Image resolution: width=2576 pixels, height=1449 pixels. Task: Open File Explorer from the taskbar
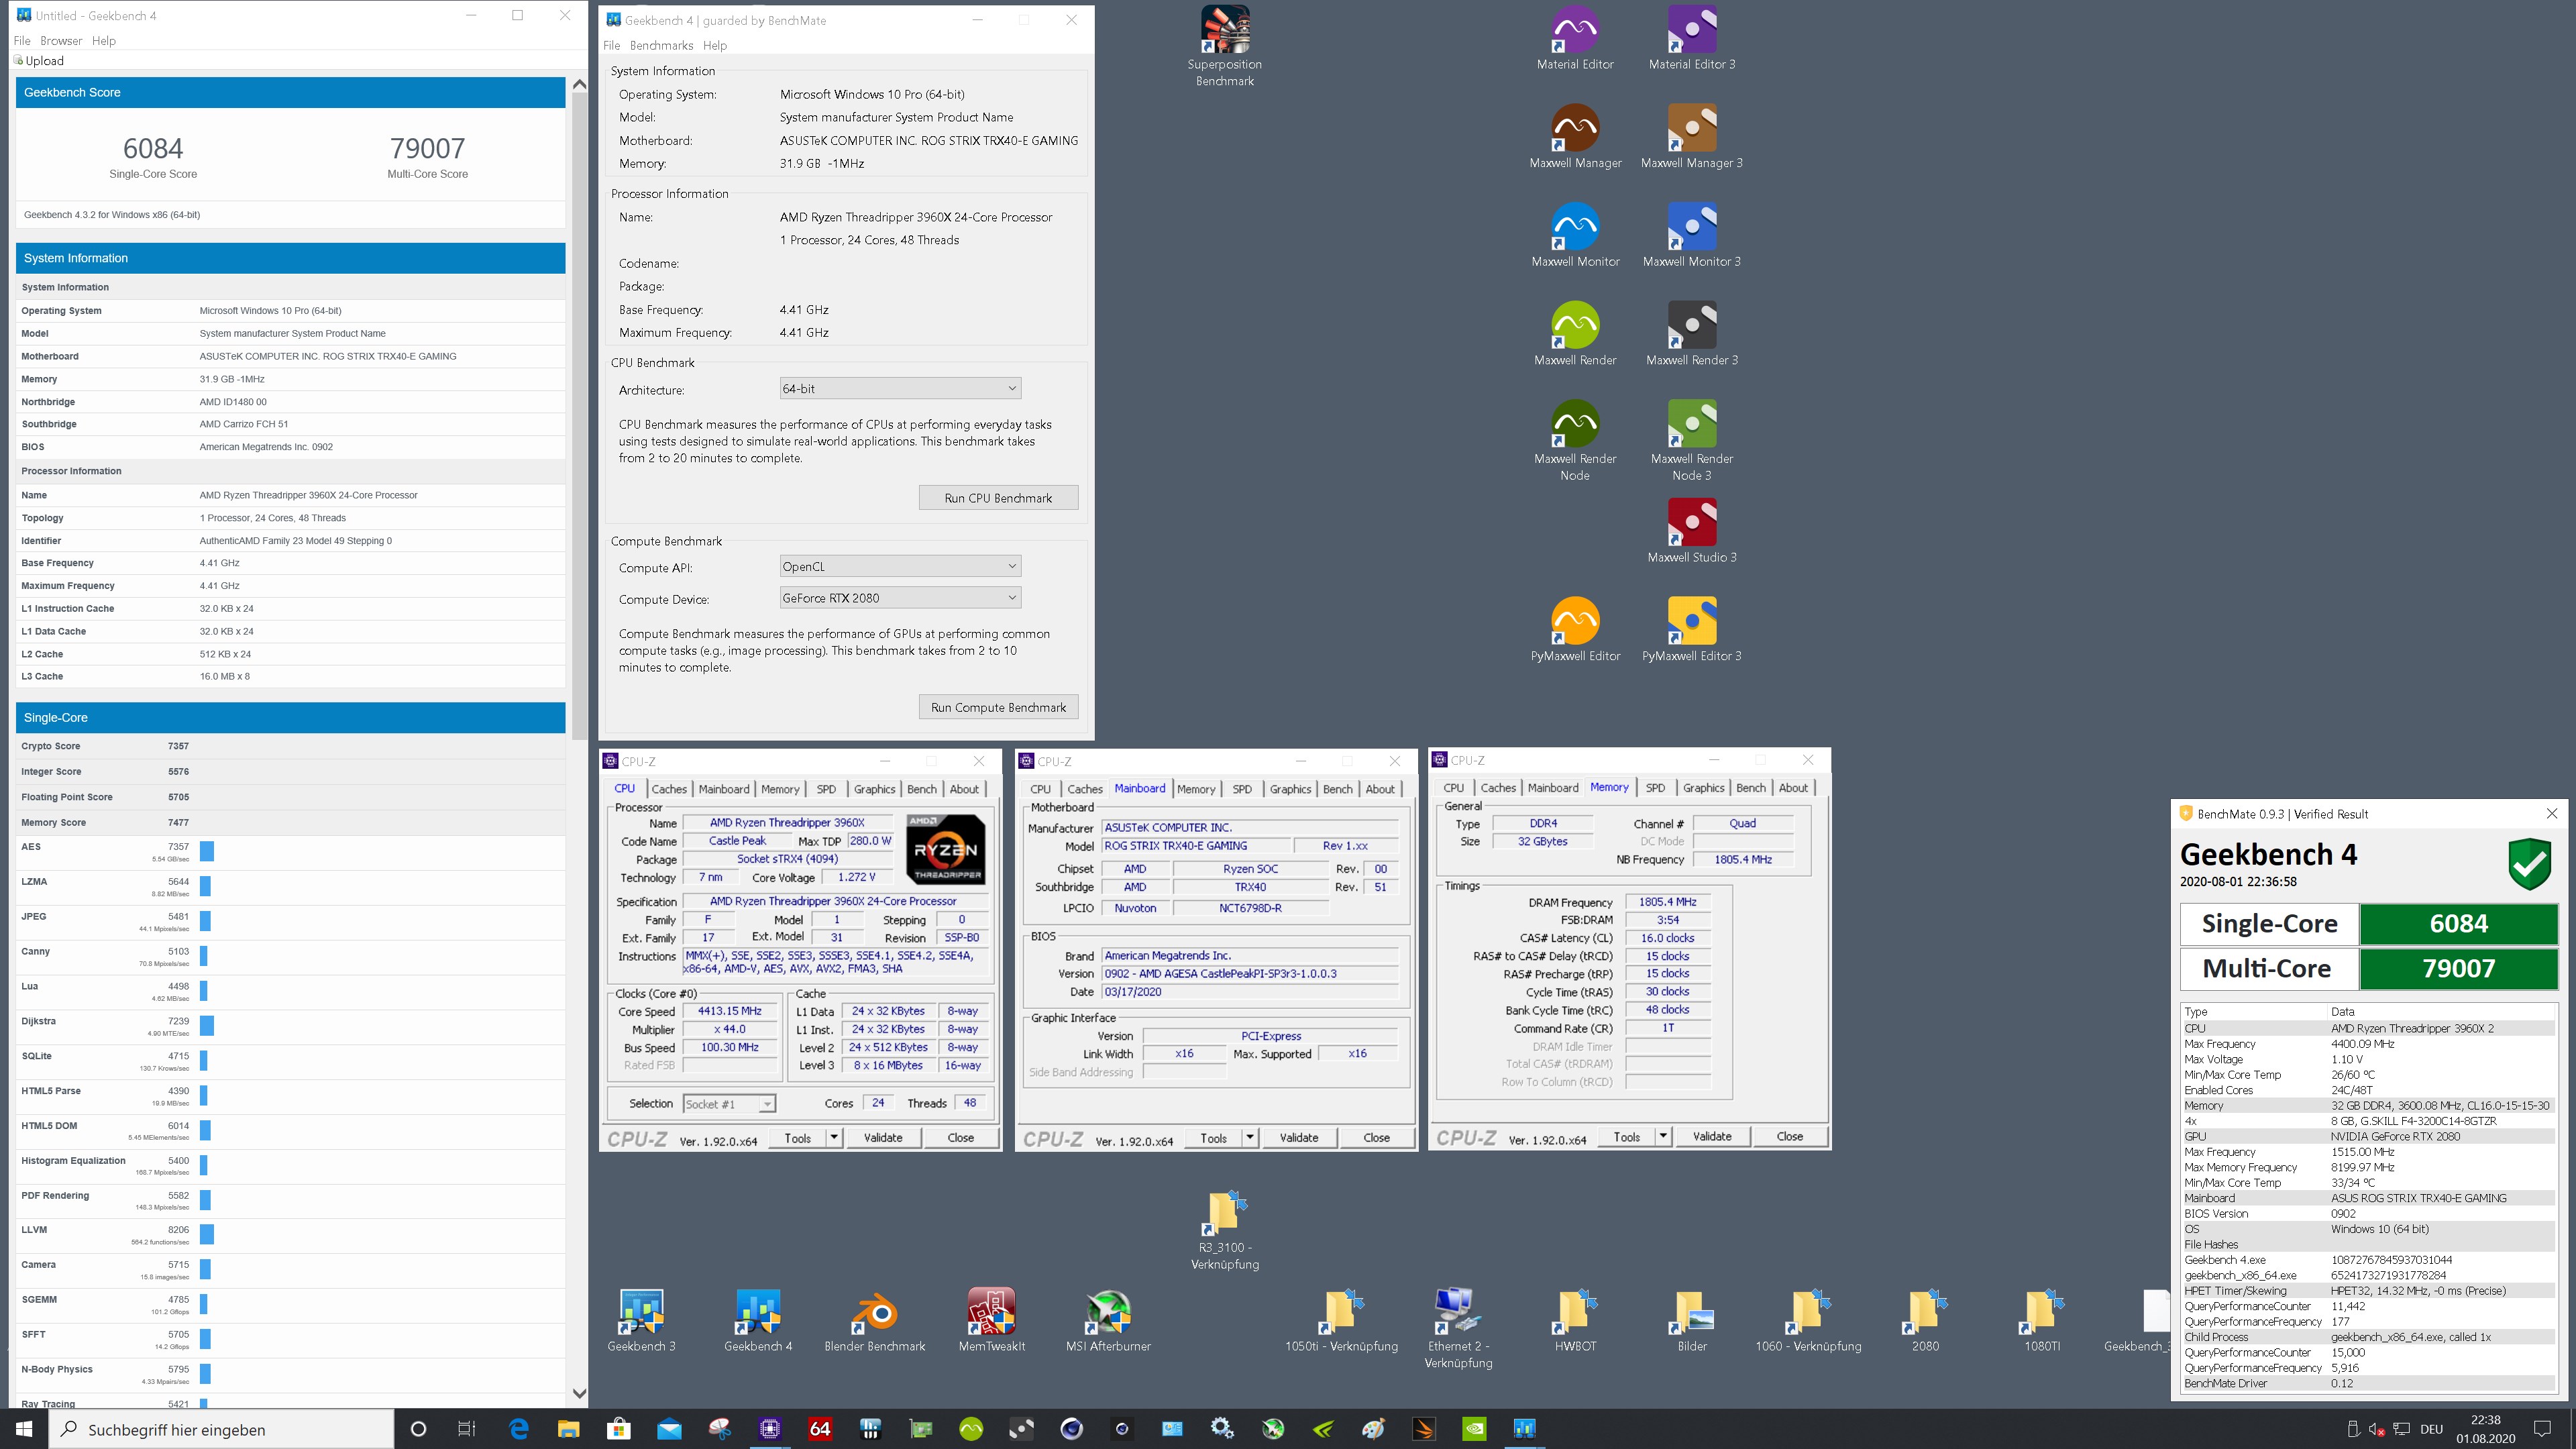click(x=568, y=1429)
